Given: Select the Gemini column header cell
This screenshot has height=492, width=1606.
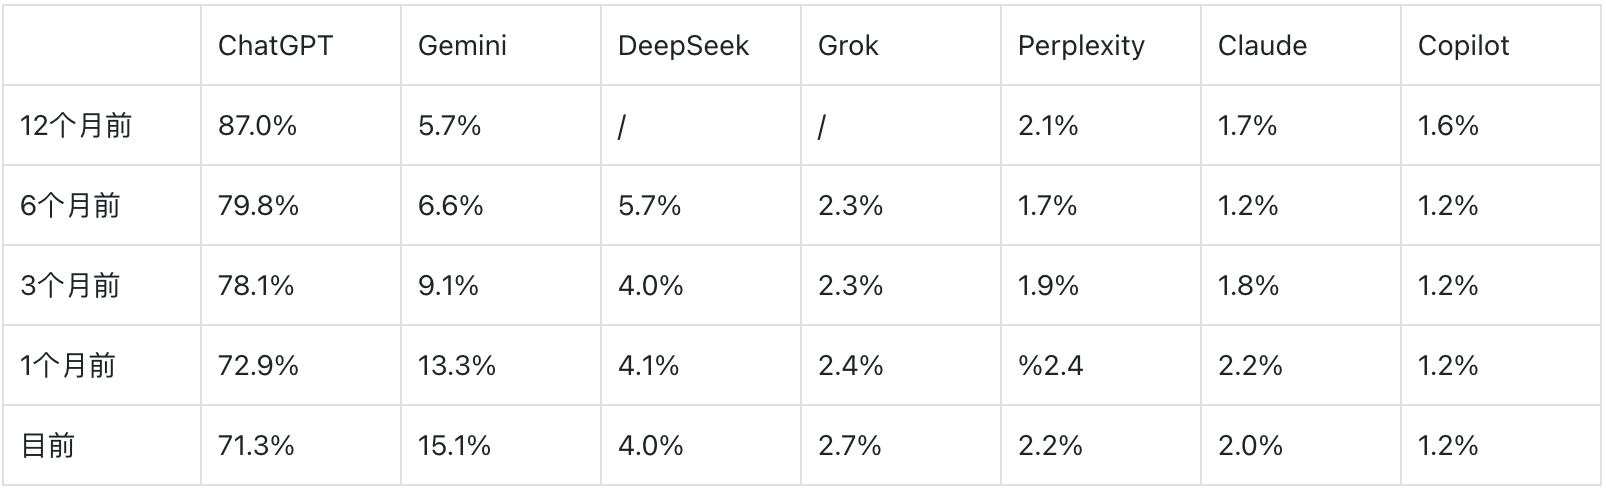Looking at the screenshot, I should 462,46.
